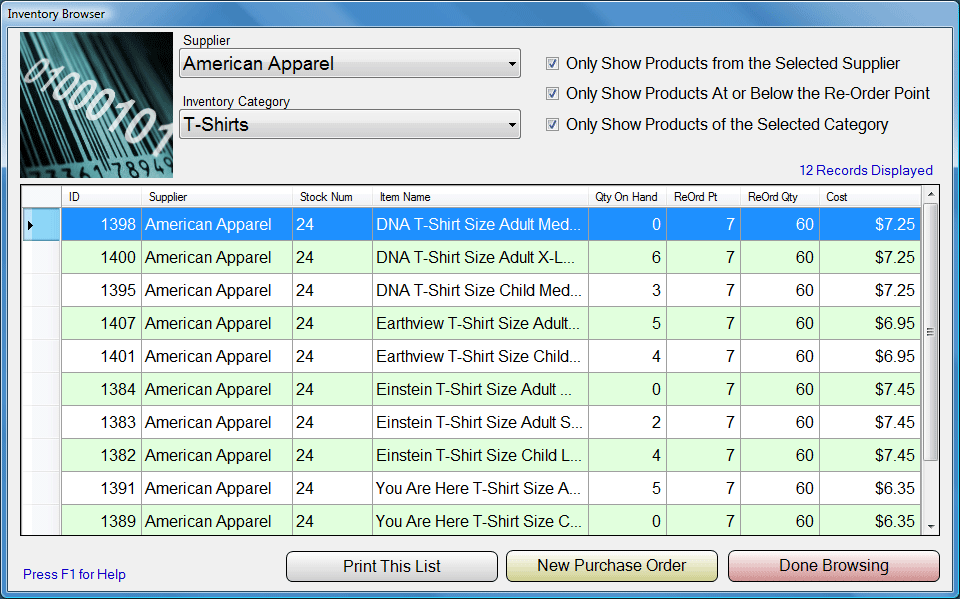Sort the grid by Cost column
The height and width of the screenshot is (599, 960).
point(868,197)
